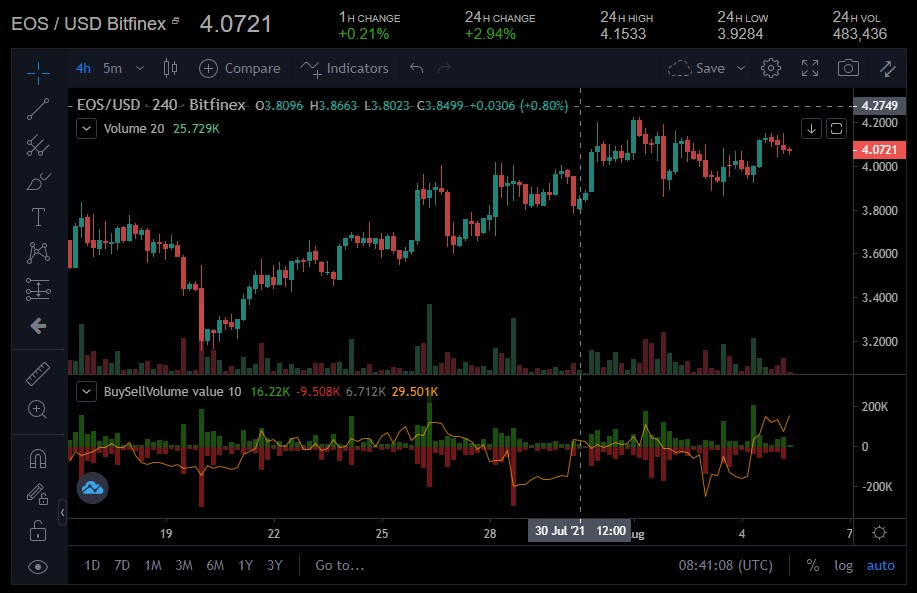Click the EOS/USD 240 Bitfinex chart legend
917x593 pixels.
(x=161, y=105)
